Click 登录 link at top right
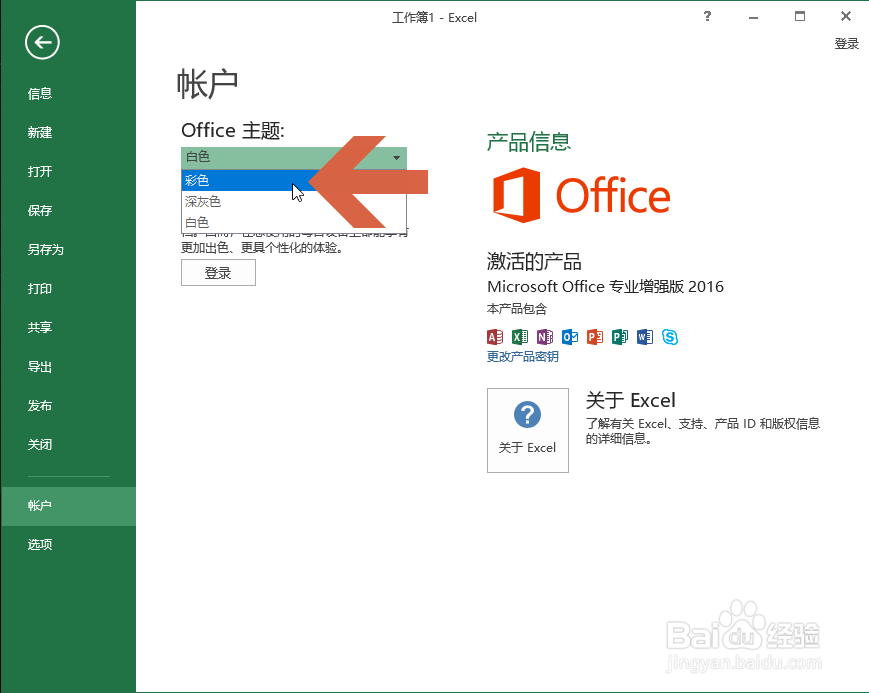Screen dimensions: 869x693 tap(846, 44)
